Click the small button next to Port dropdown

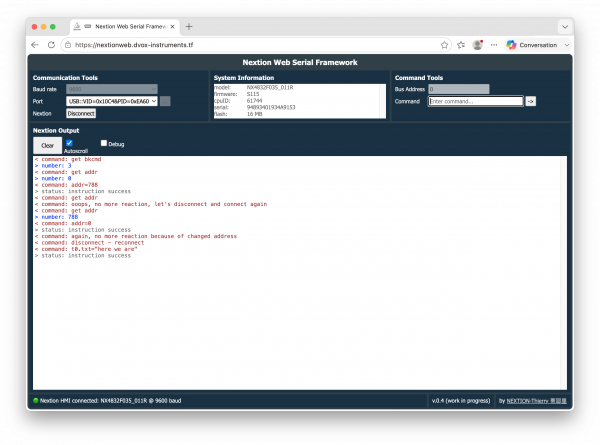click(165, 101)
